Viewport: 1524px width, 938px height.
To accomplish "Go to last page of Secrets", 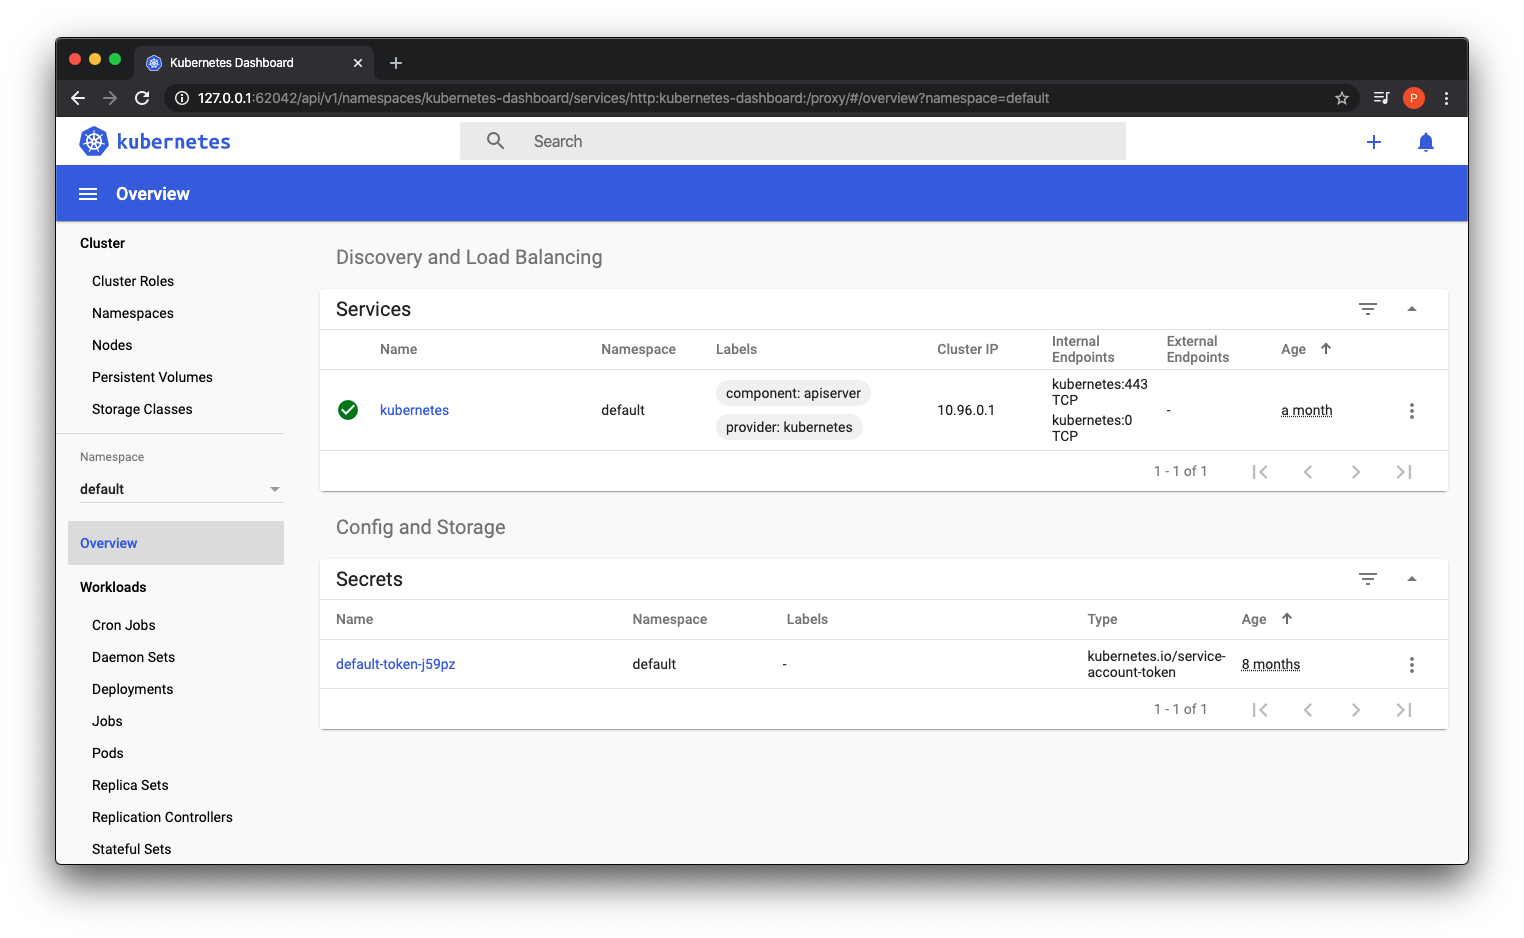I will (1404, 710).
